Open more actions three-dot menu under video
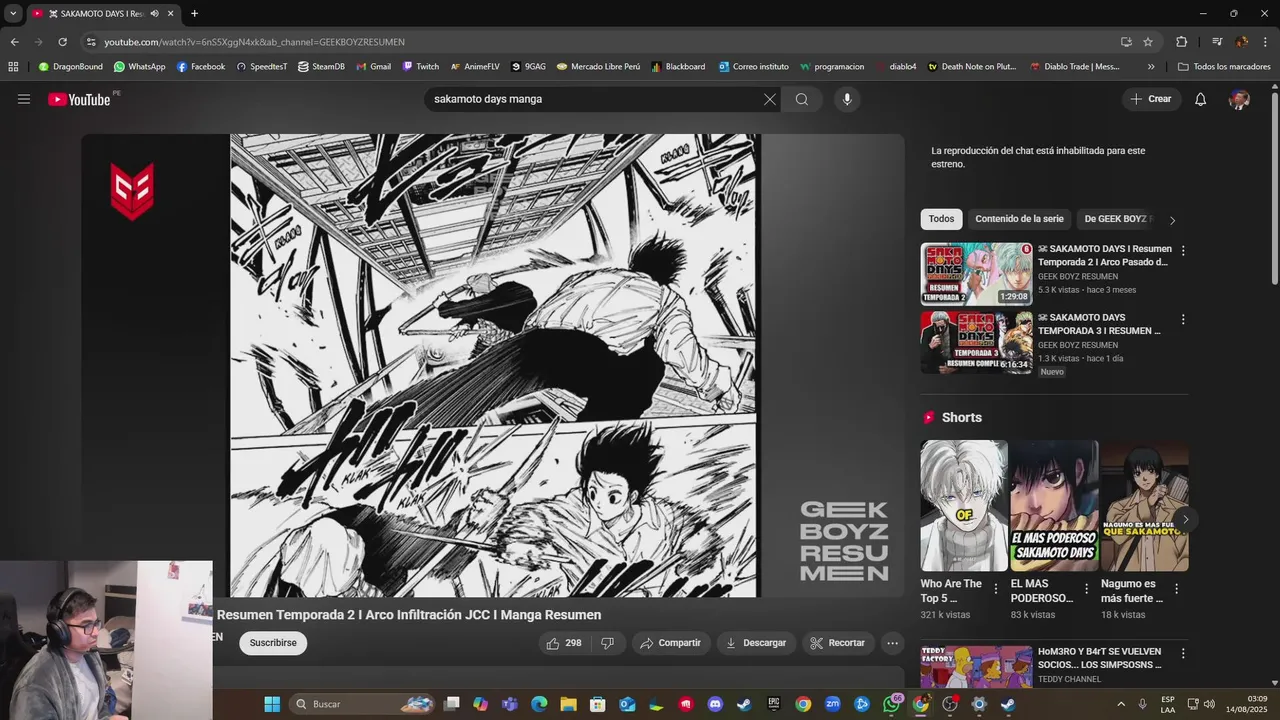 [x=893, y=643]
